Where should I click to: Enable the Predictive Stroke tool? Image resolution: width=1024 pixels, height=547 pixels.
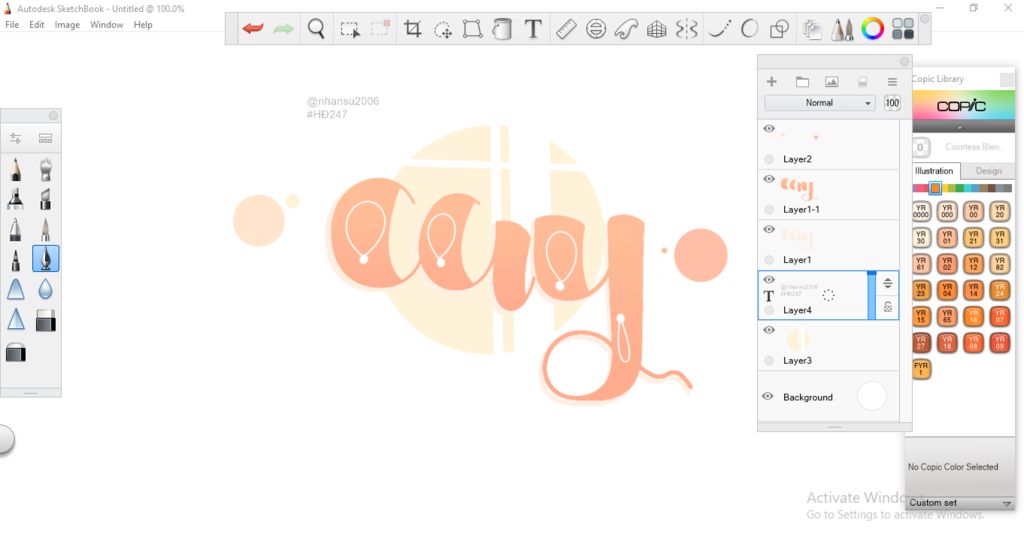749,29
